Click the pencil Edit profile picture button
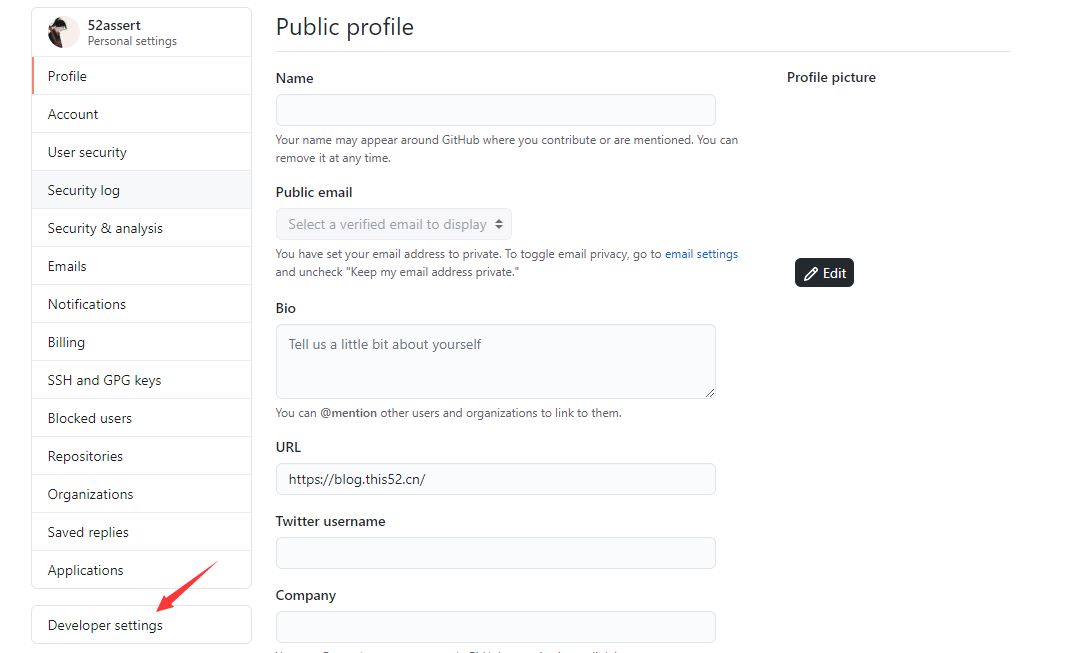Screen dimensions: 1074x653 click(824, 273)
